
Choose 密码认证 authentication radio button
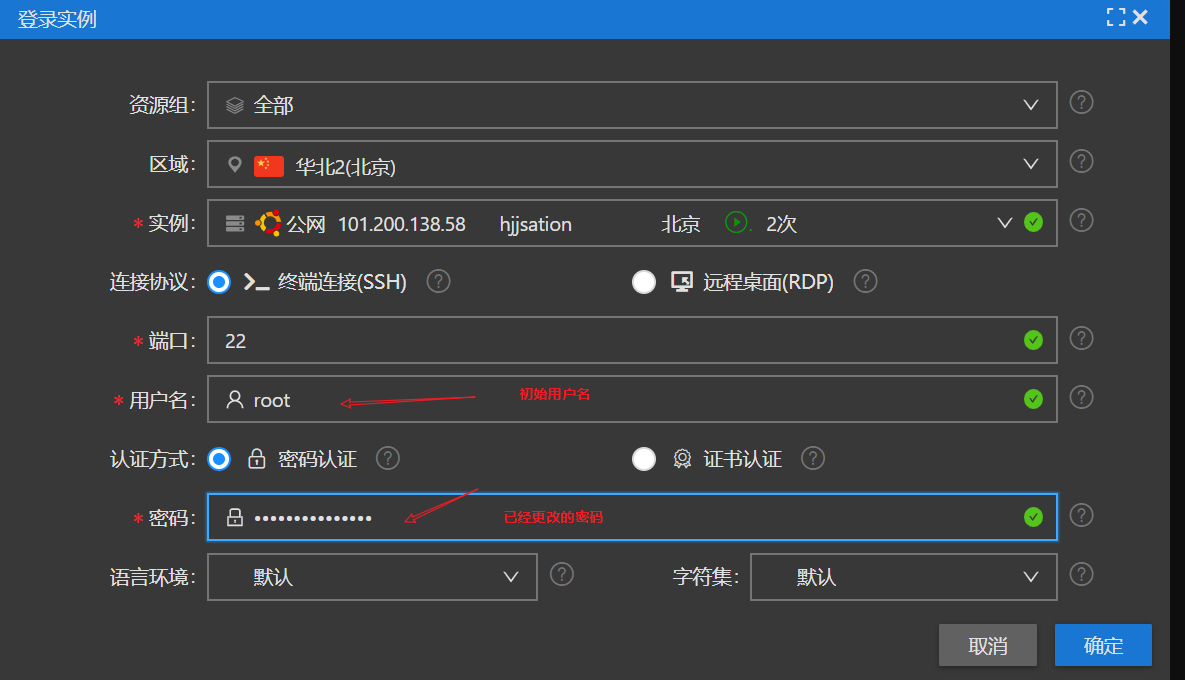(x=219, y=459)
